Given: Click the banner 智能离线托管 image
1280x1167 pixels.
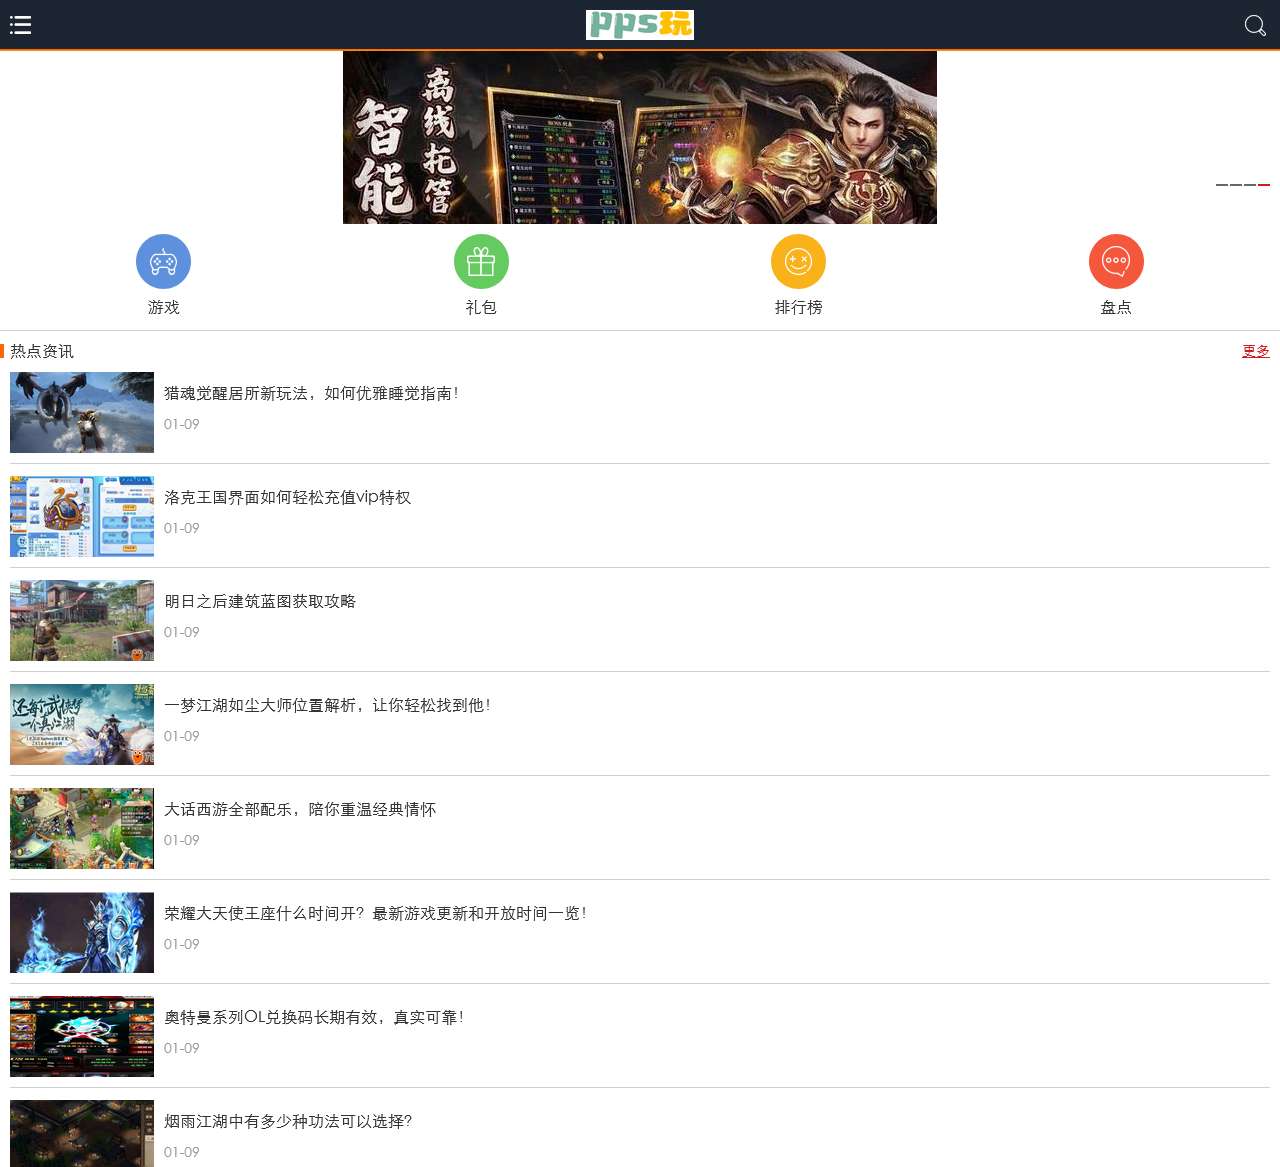Looking at the screenshot, I should click(640, 137).
